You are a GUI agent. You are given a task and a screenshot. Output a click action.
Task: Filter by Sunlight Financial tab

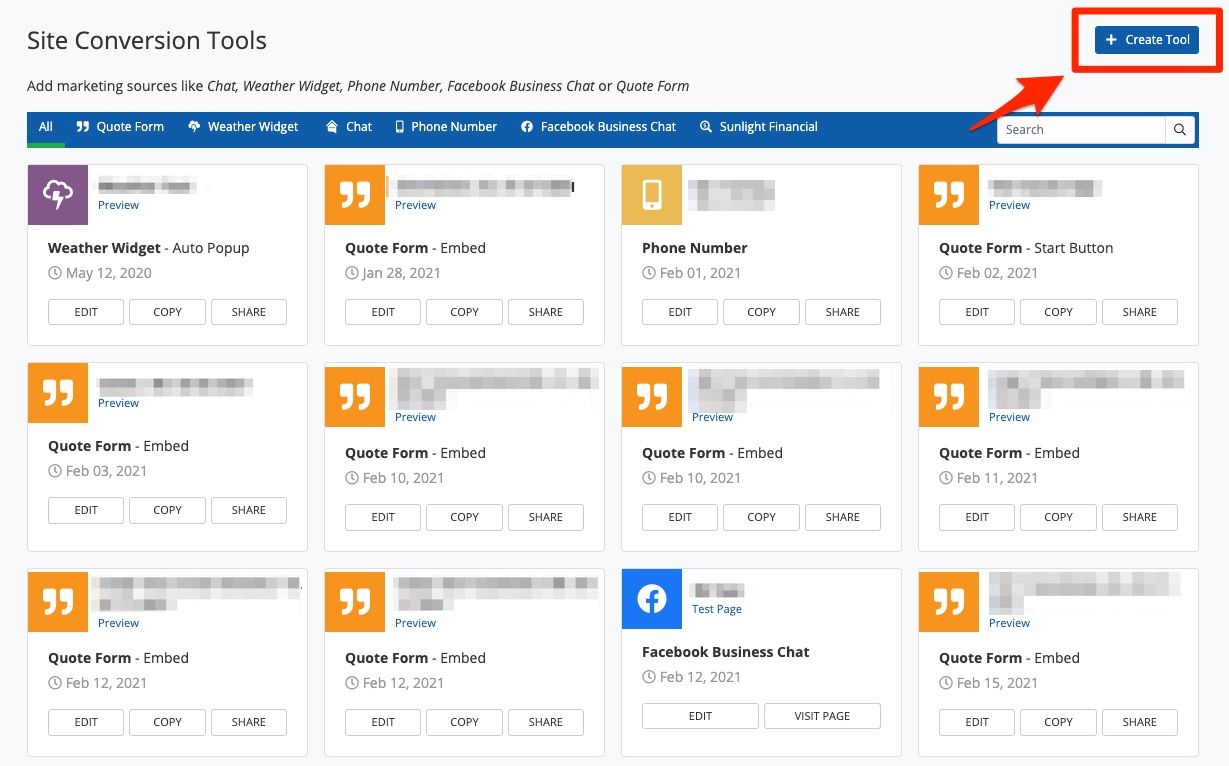coord(758,127)
